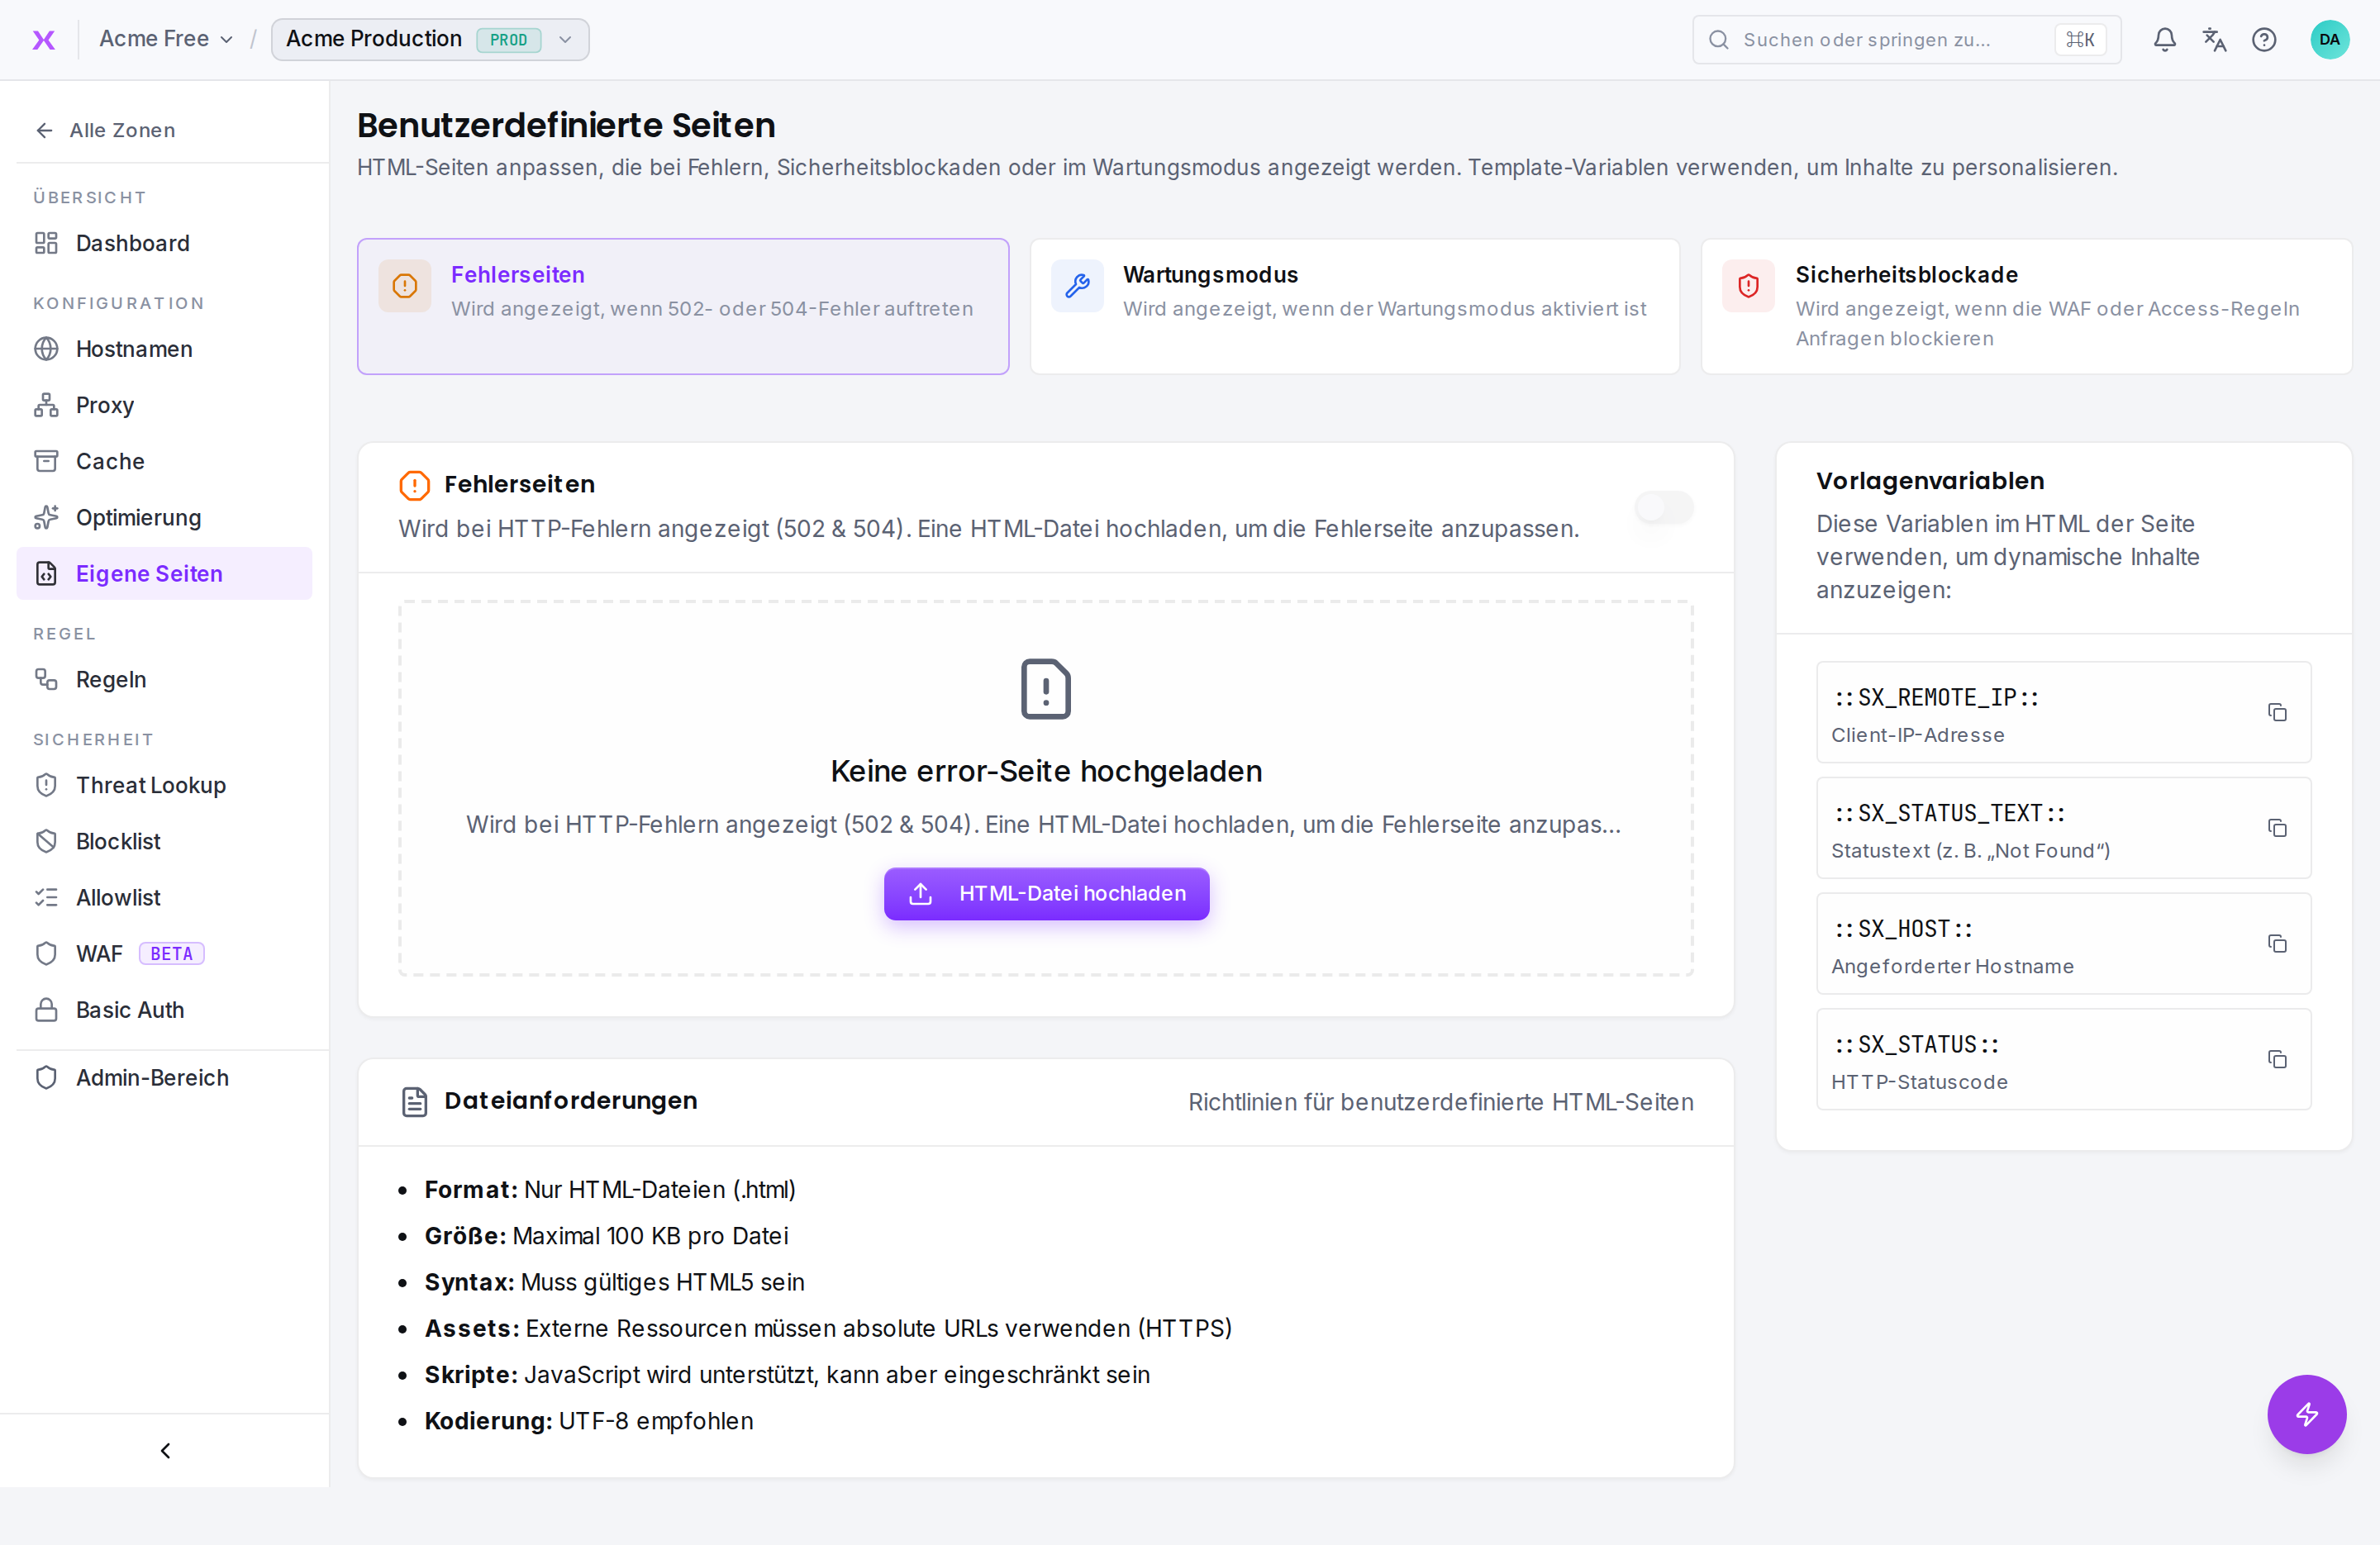Click the 'Benutzerdefinierte Seiten' page title

pyautogui.click(x=566, y=125)
